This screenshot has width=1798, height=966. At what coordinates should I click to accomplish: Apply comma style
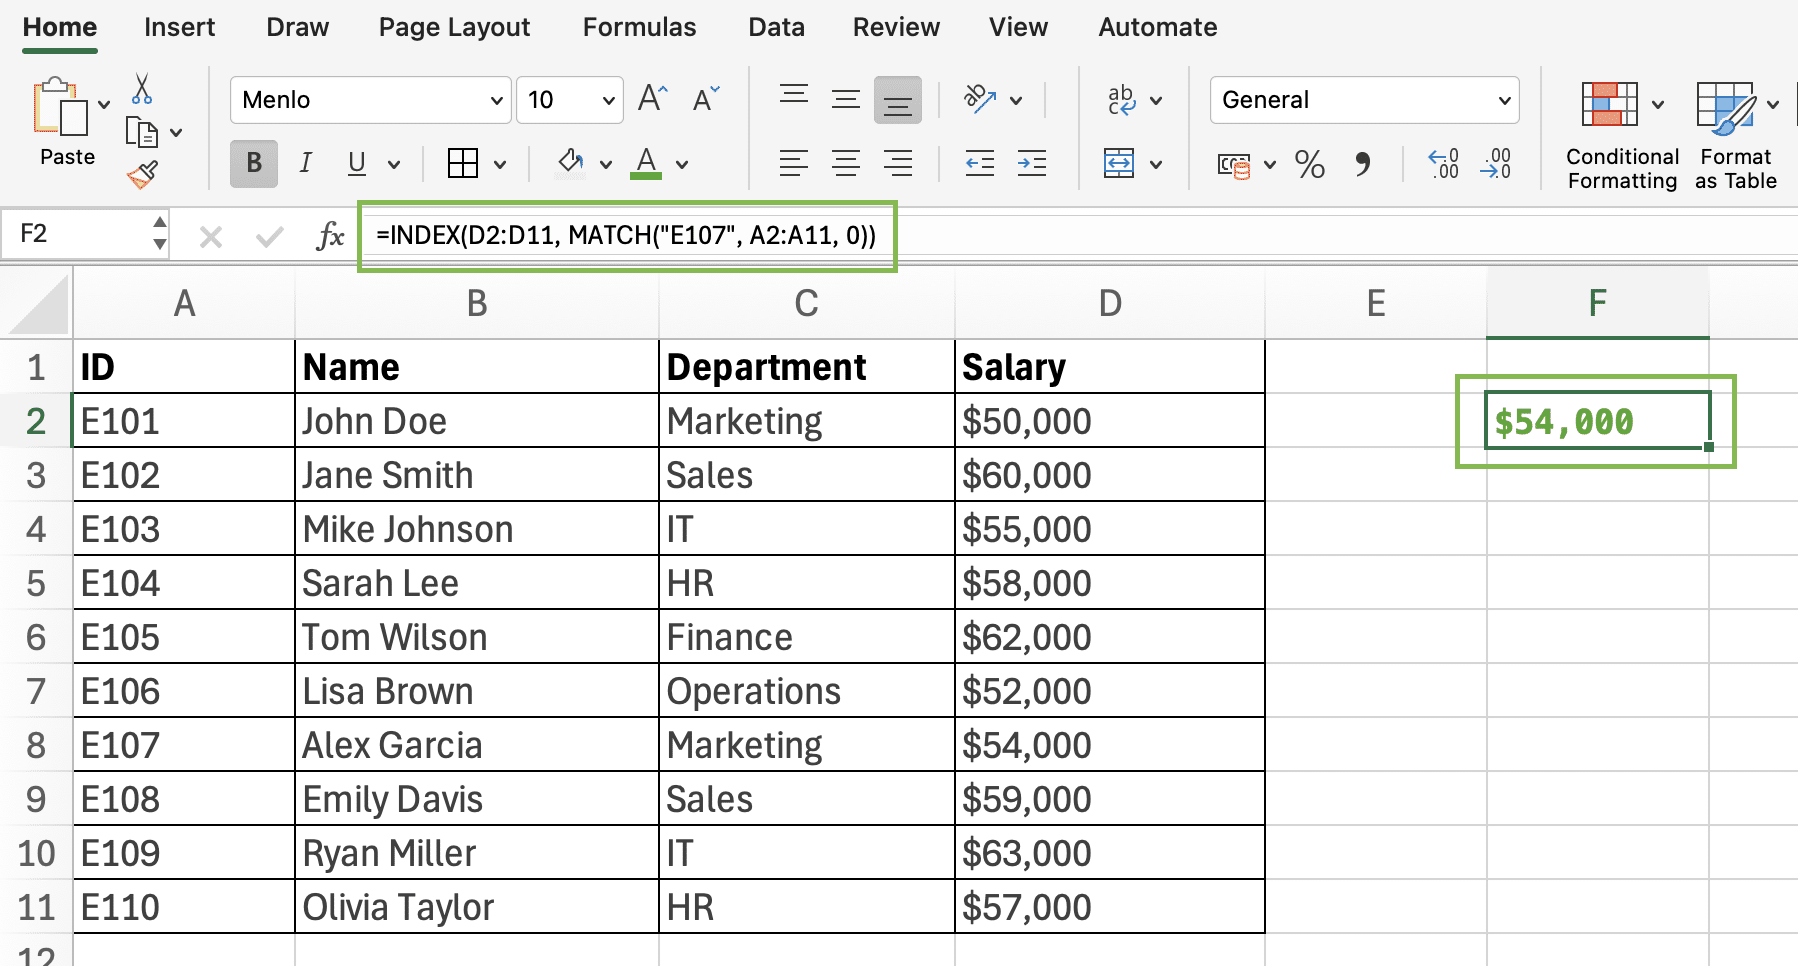(1362, 164)
